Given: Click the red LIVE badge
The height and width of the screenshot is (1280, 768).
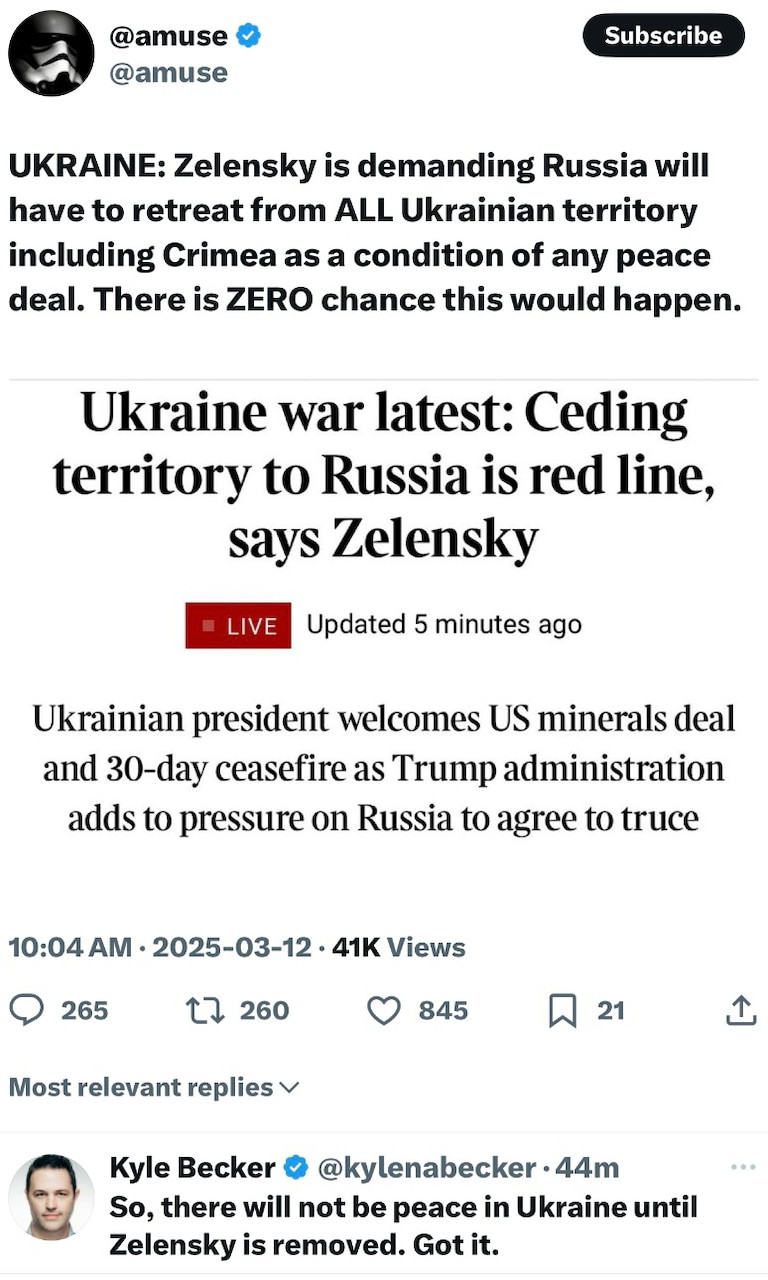Looking at the screenshot, I should pyautogui.click(x=238, y=626).
